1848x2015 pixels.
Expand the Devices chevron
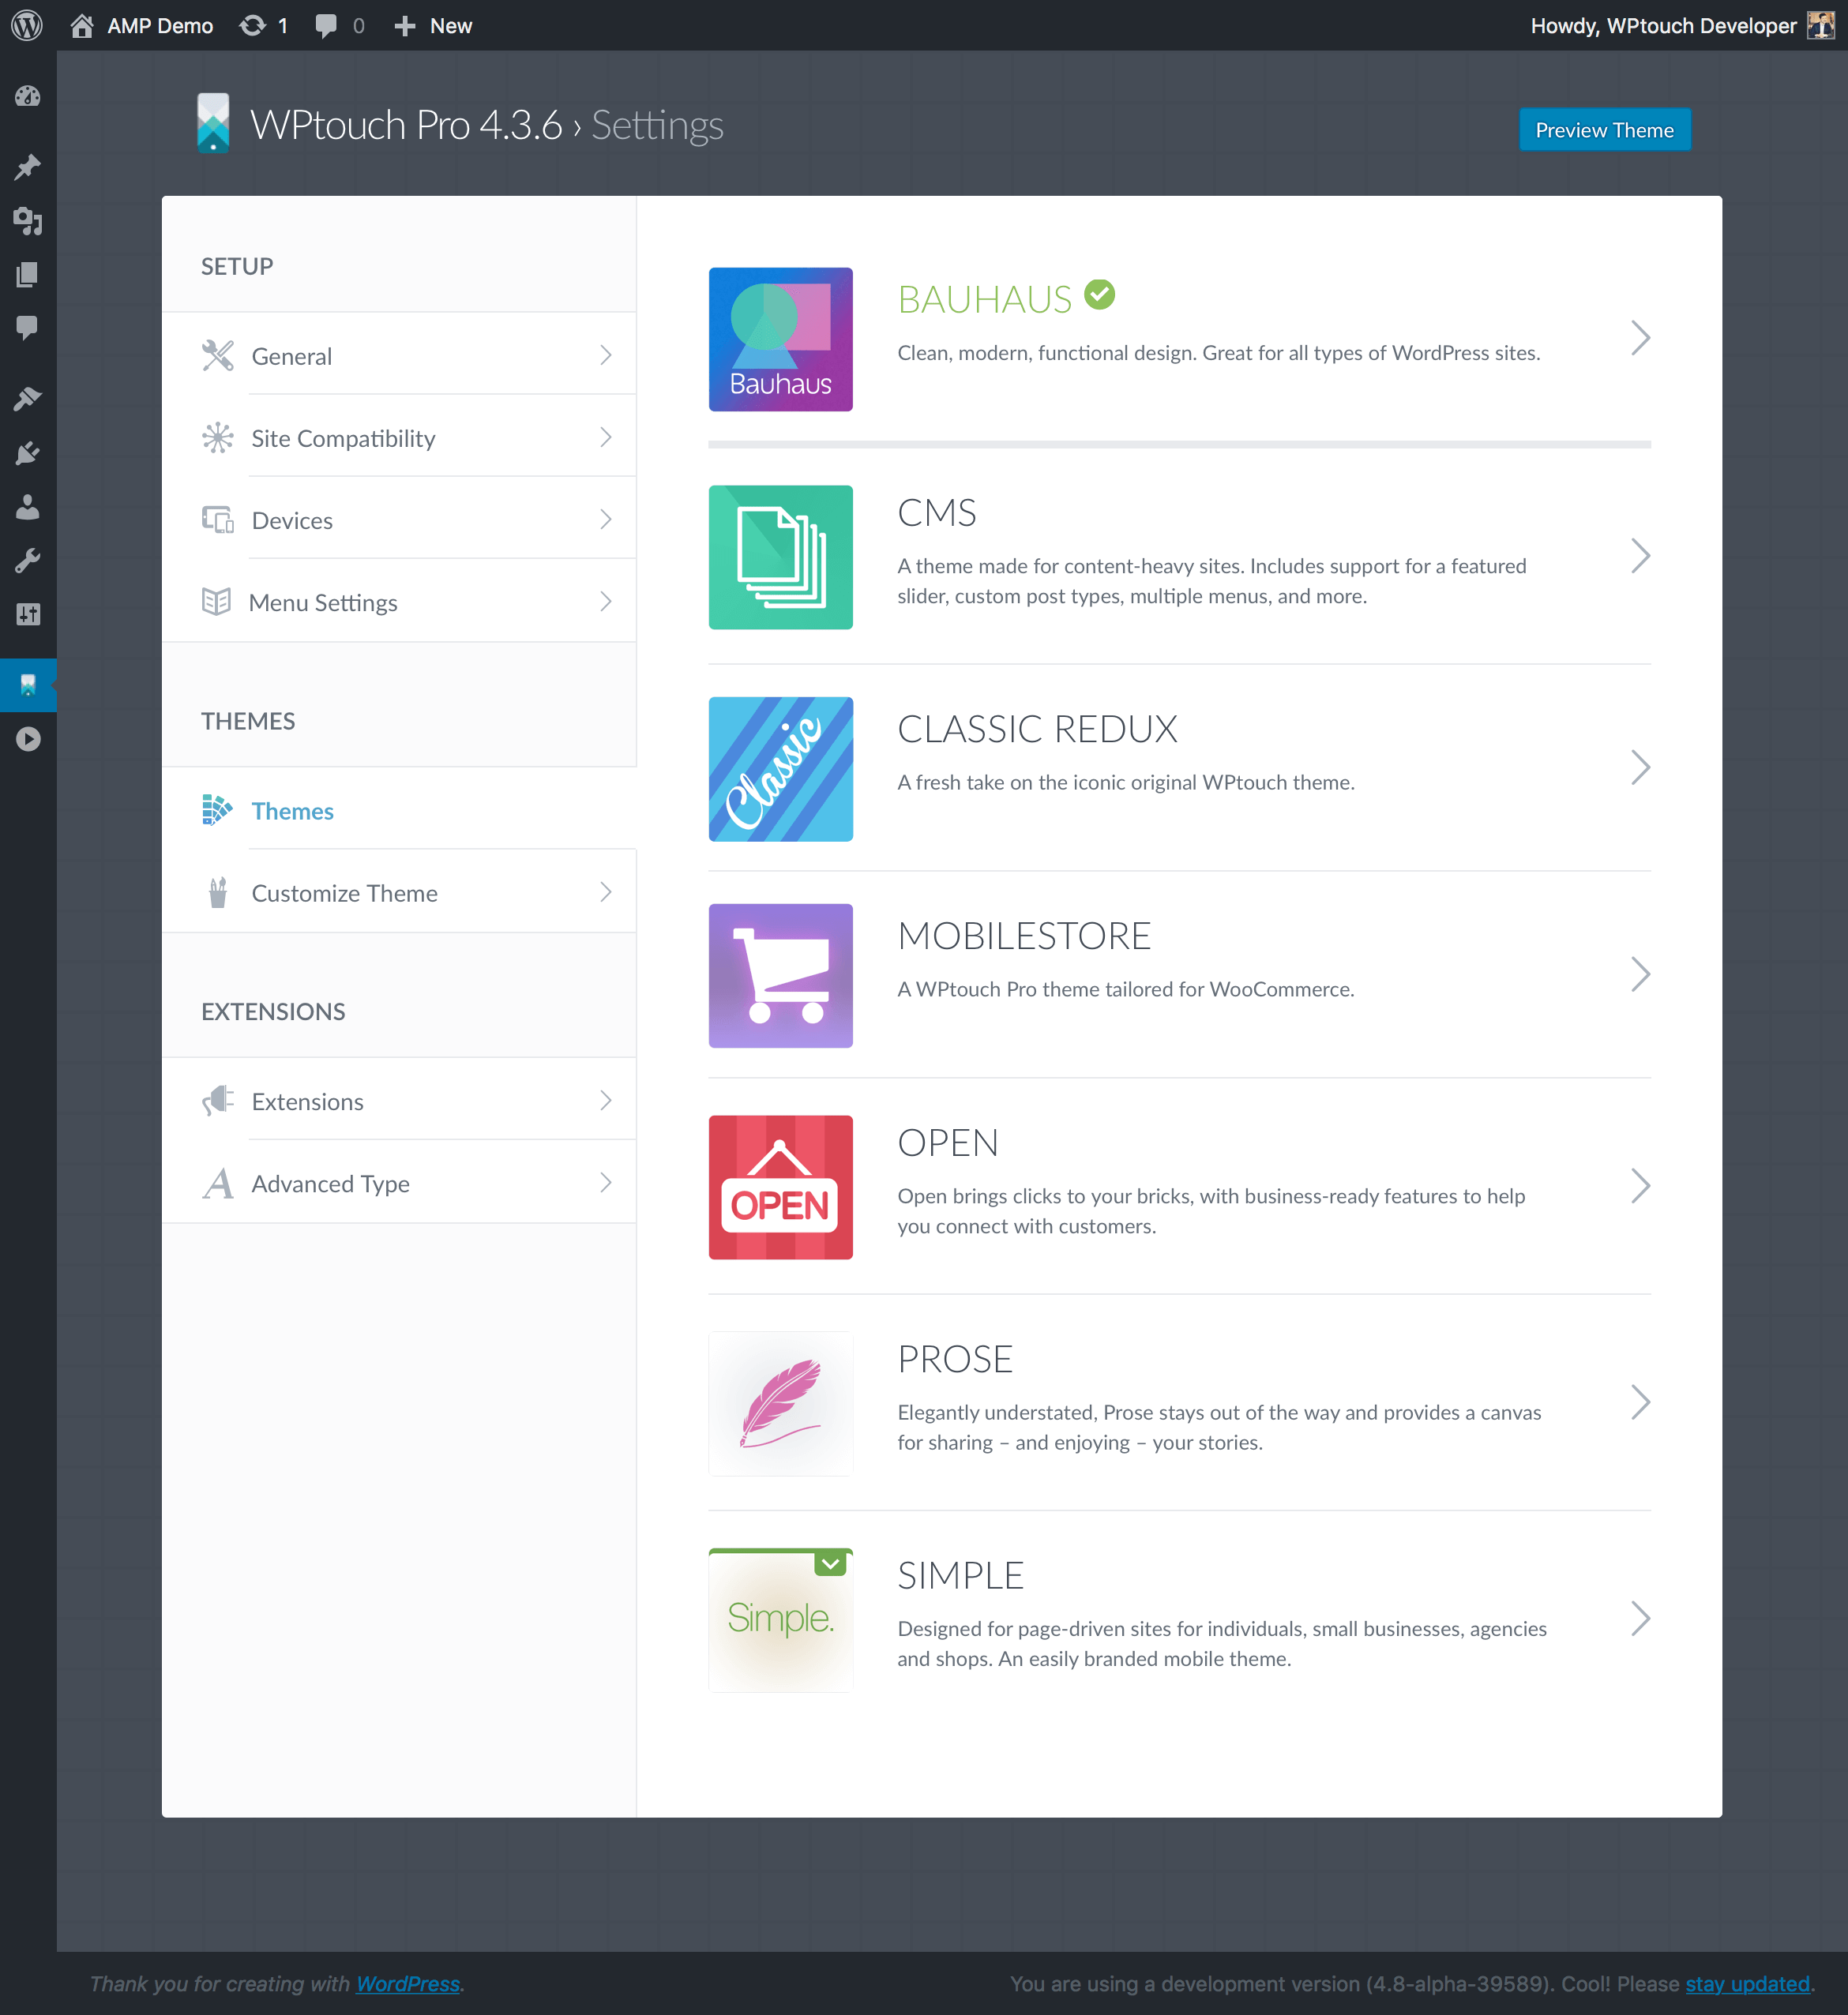pos(605,519)
